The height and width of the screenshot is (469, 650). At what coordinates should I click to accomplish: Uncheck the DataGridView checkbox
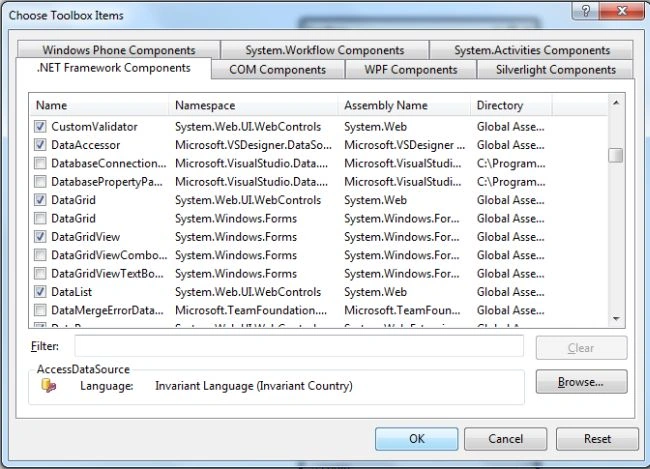coord(40,237)
